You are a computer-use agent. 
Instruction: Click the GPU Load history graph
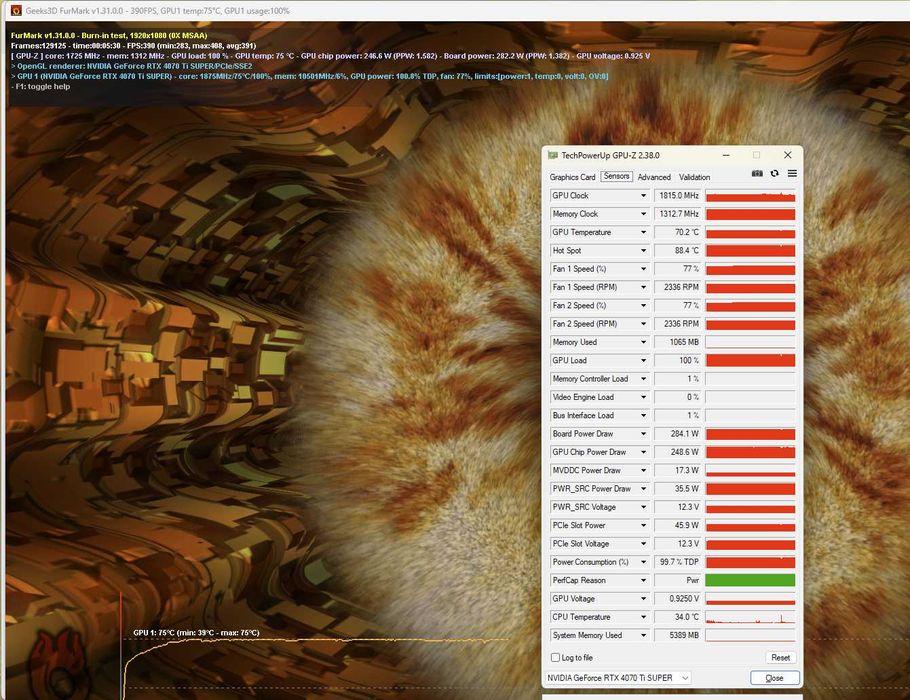tap(750, 360)
